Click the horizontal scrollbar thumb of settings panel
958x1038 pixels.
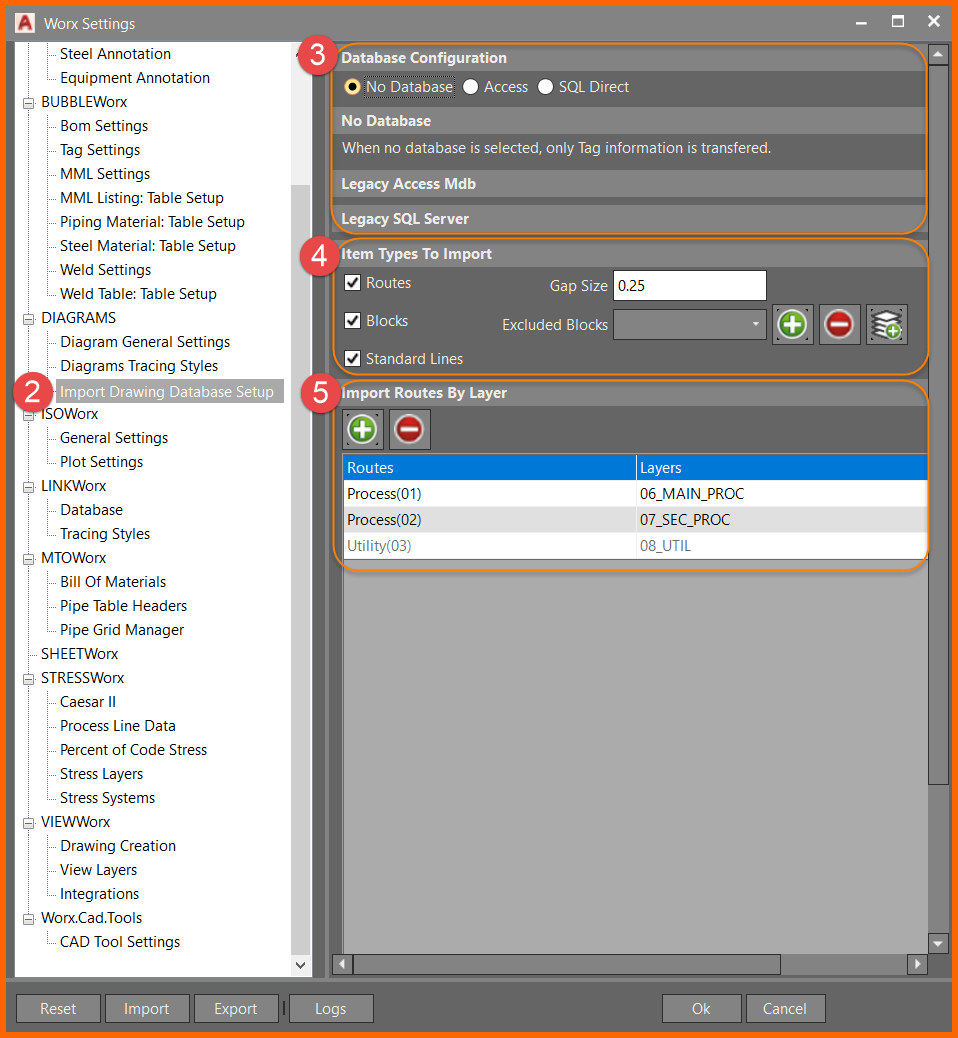567,964
